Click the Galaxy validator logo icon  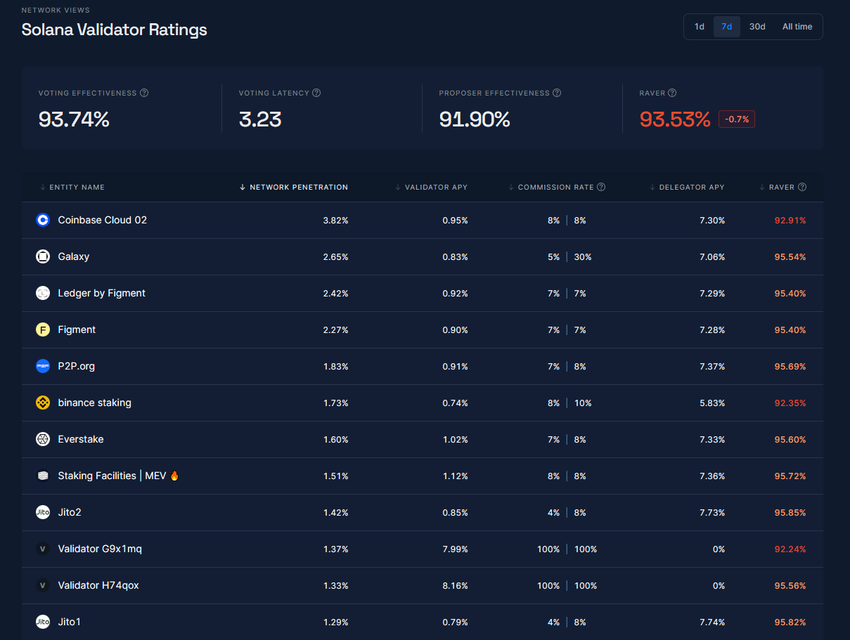tap(43, 256)
